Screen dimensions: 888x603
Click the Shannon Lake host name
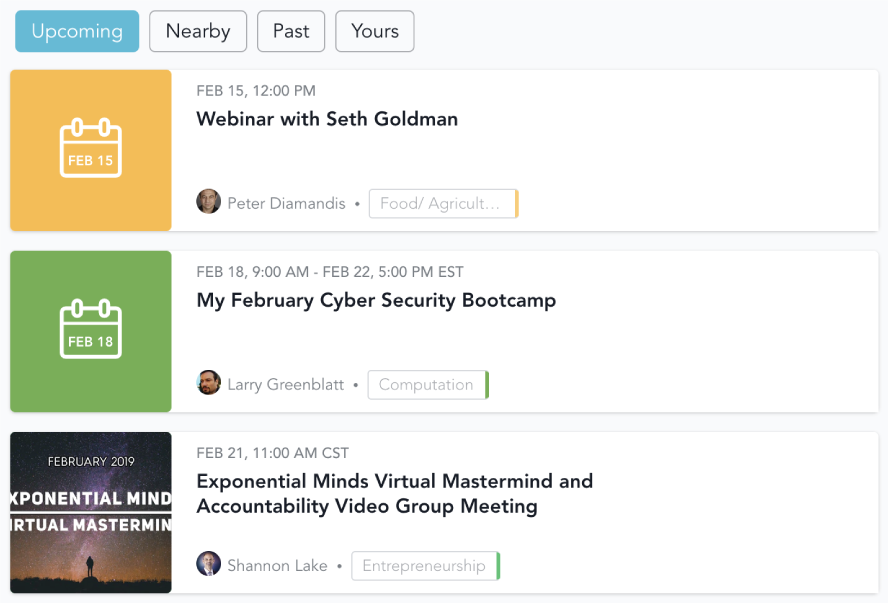tap(277, 566)
